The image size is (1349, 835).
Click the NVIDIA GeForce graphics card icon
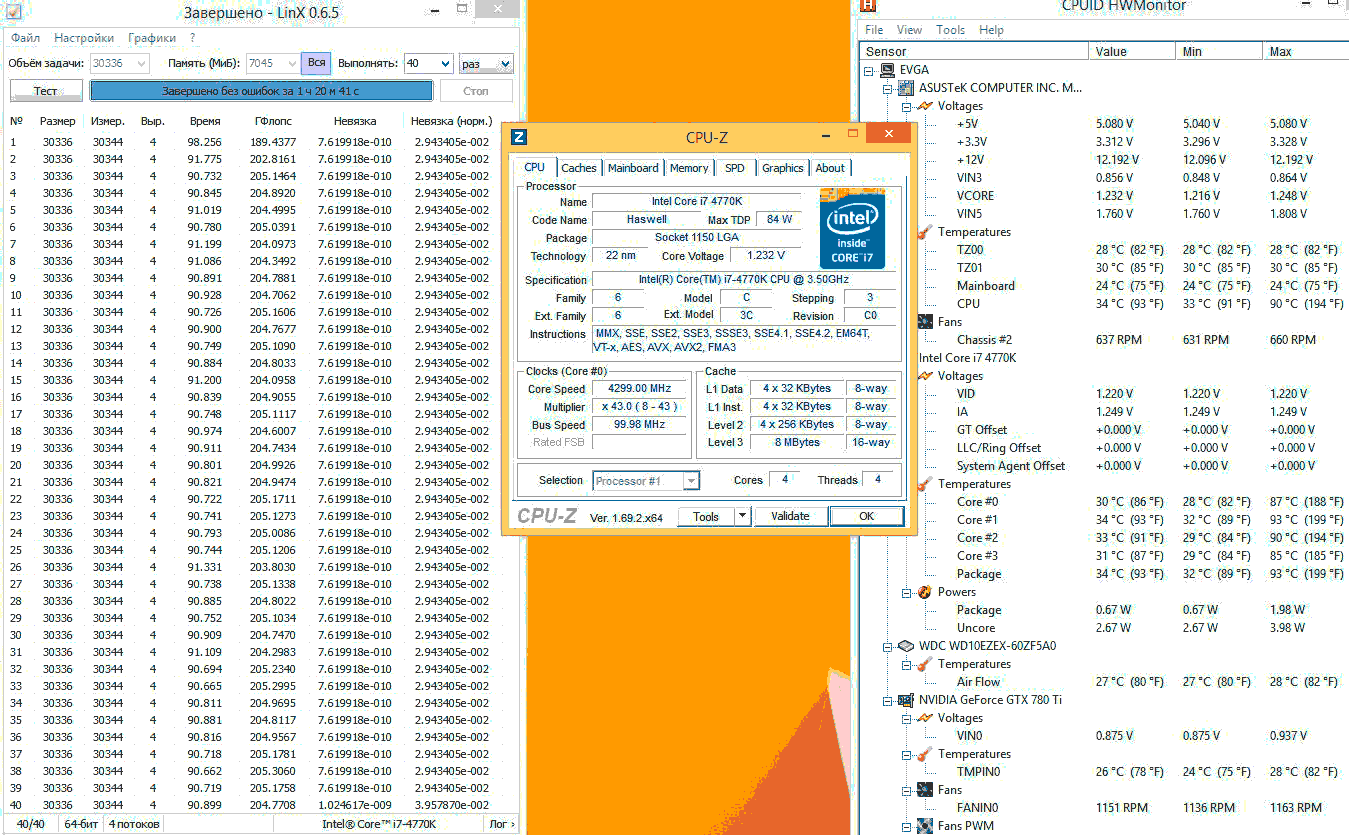tap(905, 700)
